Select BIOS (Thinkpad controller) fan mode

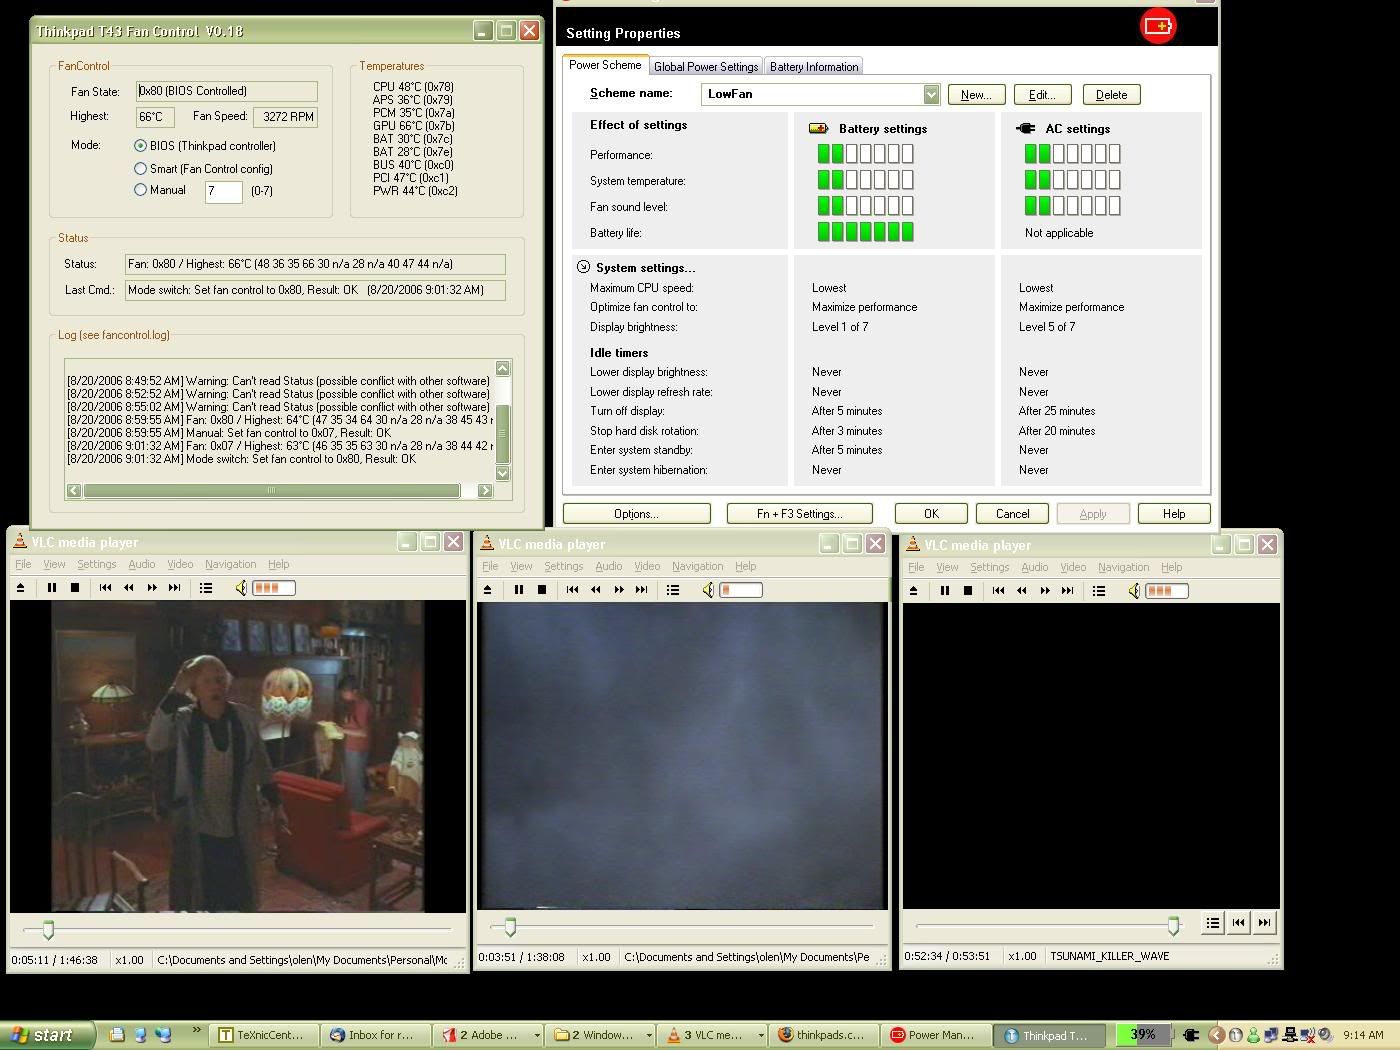tap(141, 146)
